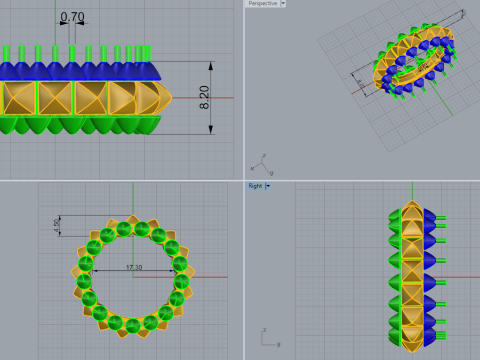
Task: Click the Right viewport title label
Action: [255, 186]
